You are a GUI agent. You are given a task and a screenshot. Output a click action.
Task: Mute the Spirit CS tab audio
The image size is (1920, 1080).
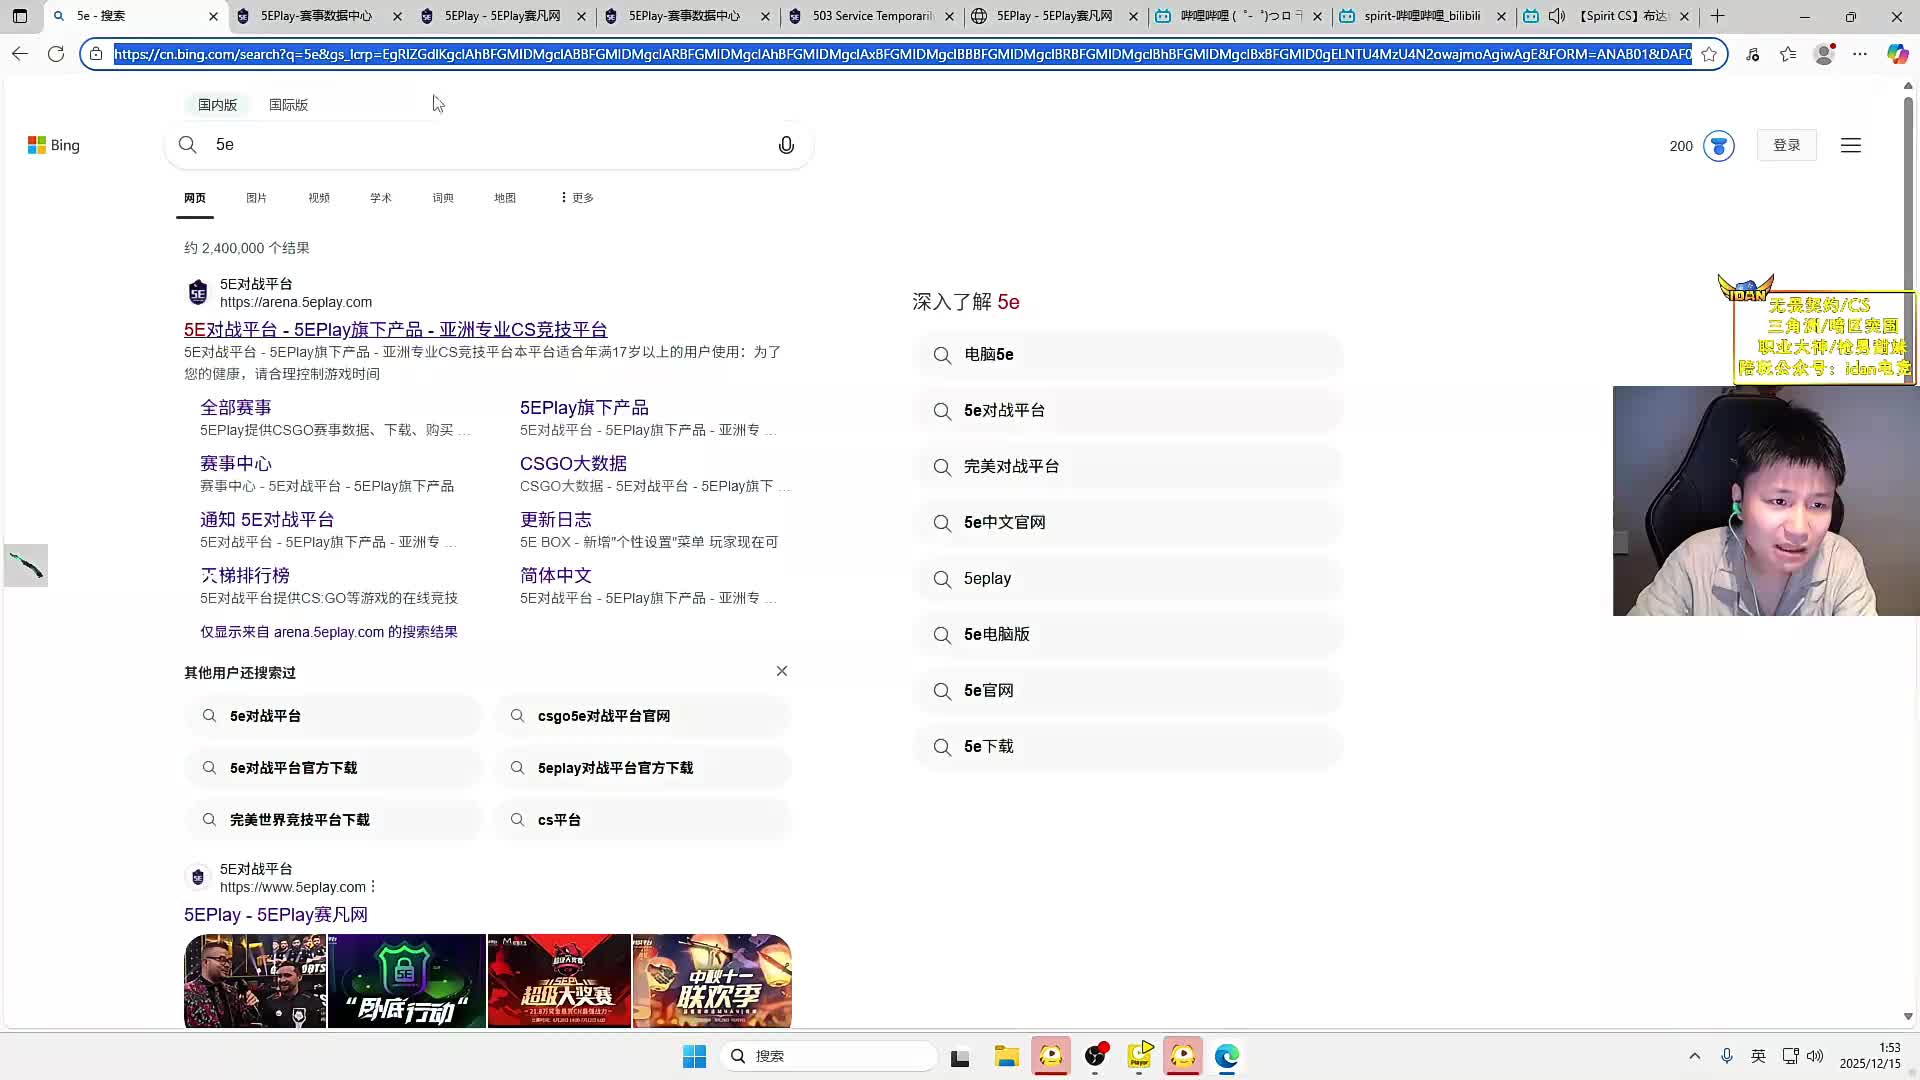(1557, 16)
